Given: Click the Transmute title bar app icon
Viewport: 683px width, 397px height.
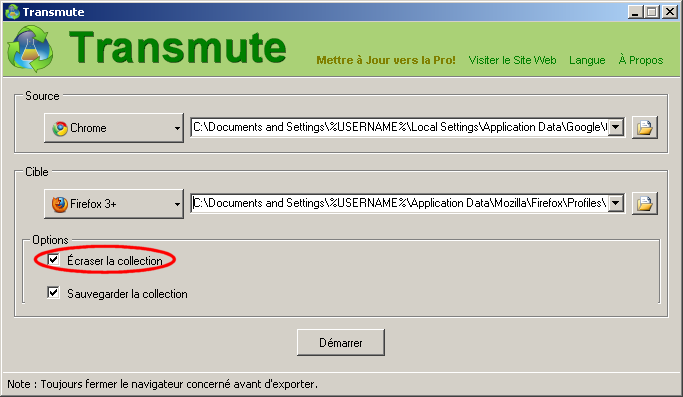Looking at the screenshot, I should pos(12,12).
